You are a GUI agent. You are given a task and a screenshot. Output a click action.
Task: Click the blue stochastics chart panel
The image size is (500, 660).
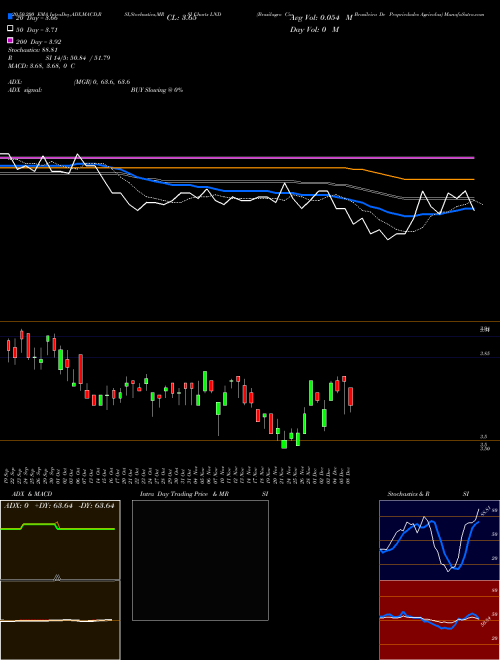439,540
